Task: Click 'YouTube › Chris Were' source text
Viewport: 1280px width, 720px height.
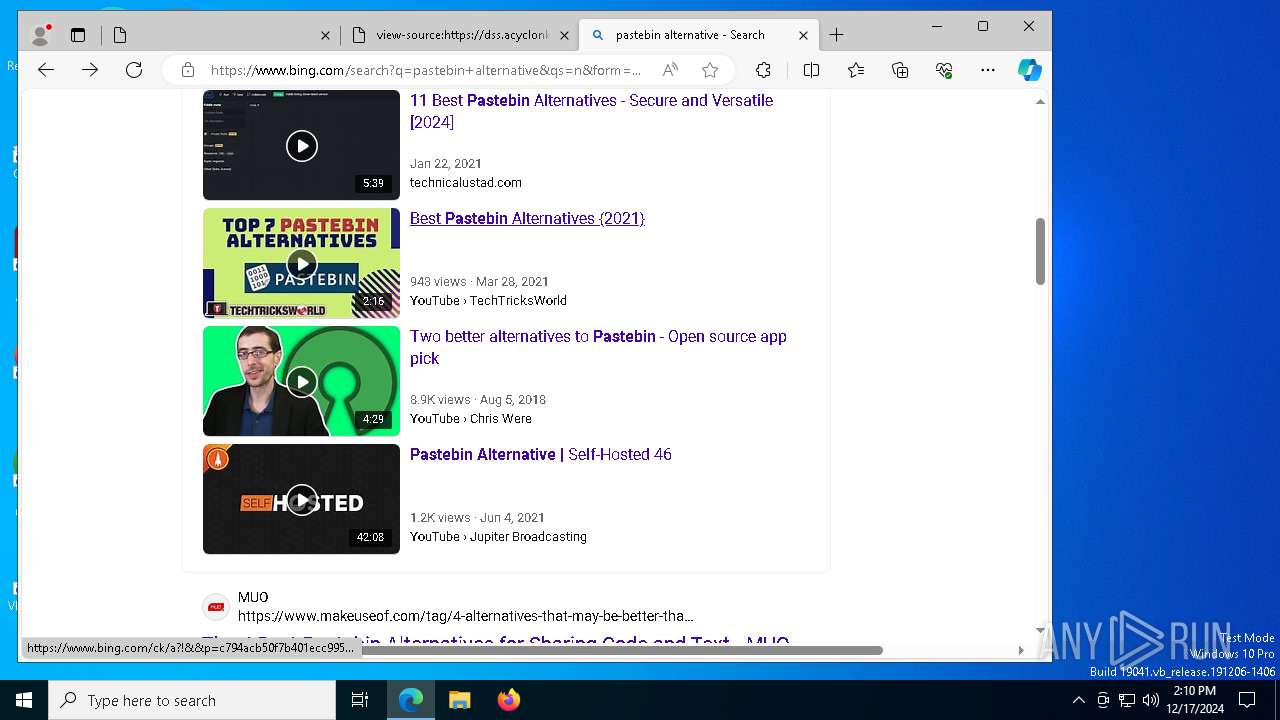Action: (x=471, y=418)
